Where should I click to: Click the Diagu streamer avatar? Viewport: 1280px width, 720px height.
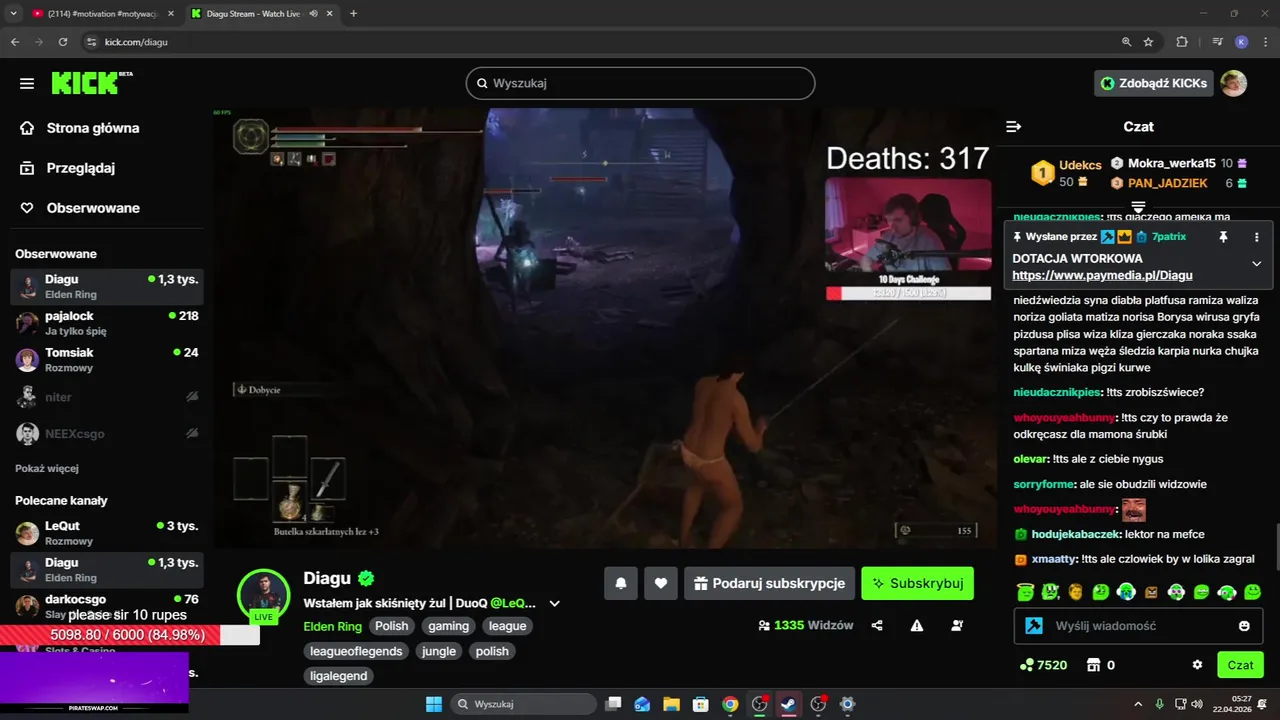click(263, 595)
